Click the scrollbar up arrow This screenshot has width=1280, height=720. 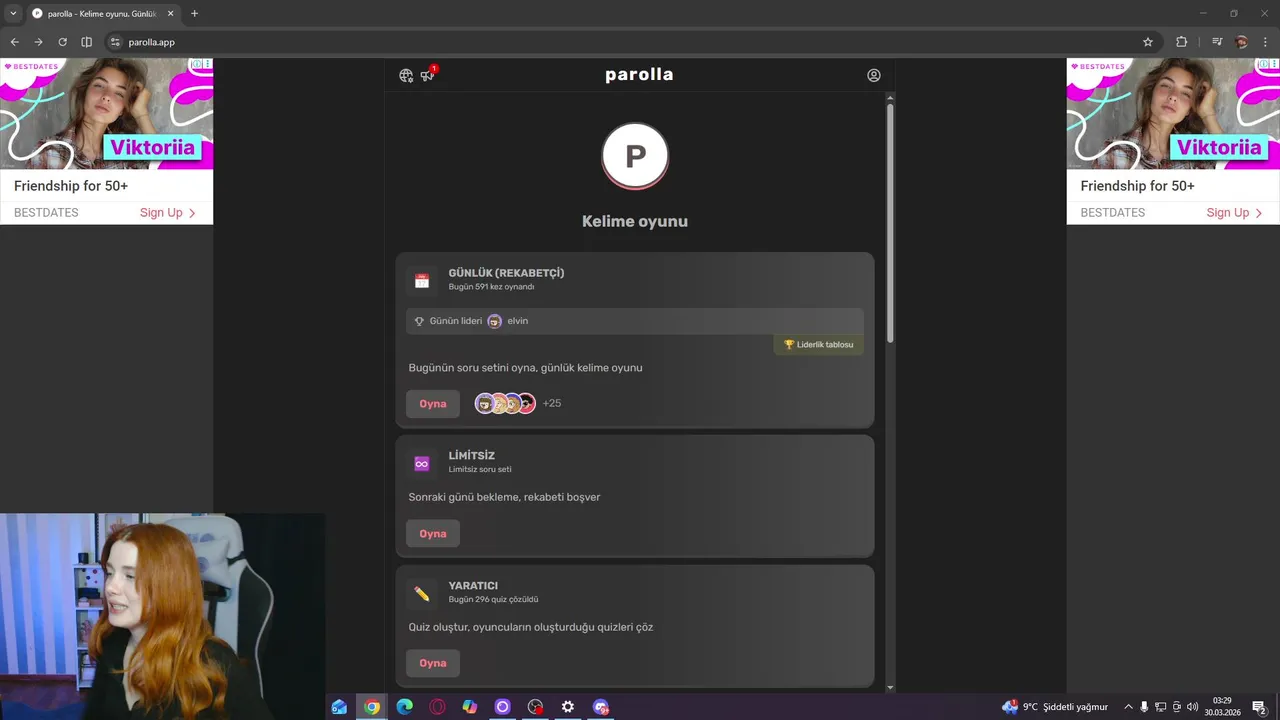[890, 97]
